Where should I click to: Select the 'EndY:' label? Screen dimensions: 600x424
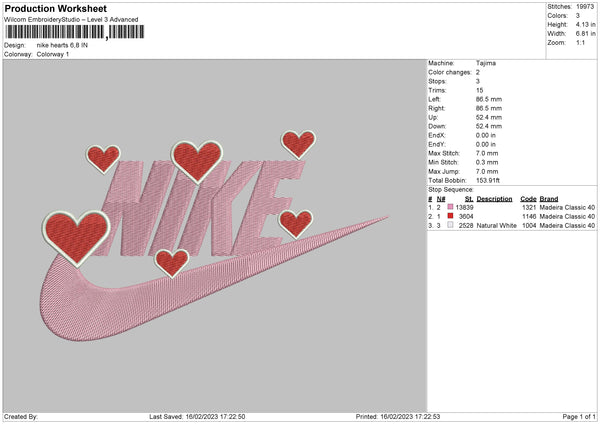tap(437, 144)
